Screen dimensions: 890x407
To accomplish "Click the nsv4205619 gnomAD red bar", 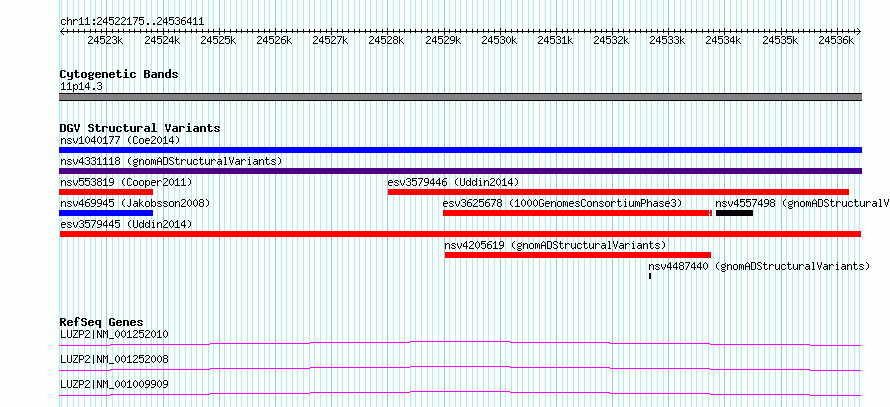I will pyautogui.click(x=578, y=255).
